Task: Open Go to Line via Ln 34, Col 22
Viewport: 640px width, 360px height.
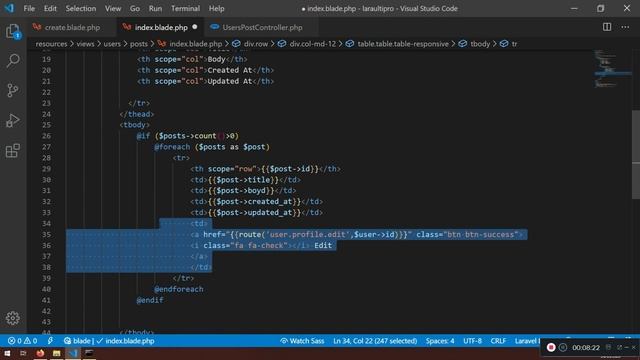Action: [x=375, y=341]
